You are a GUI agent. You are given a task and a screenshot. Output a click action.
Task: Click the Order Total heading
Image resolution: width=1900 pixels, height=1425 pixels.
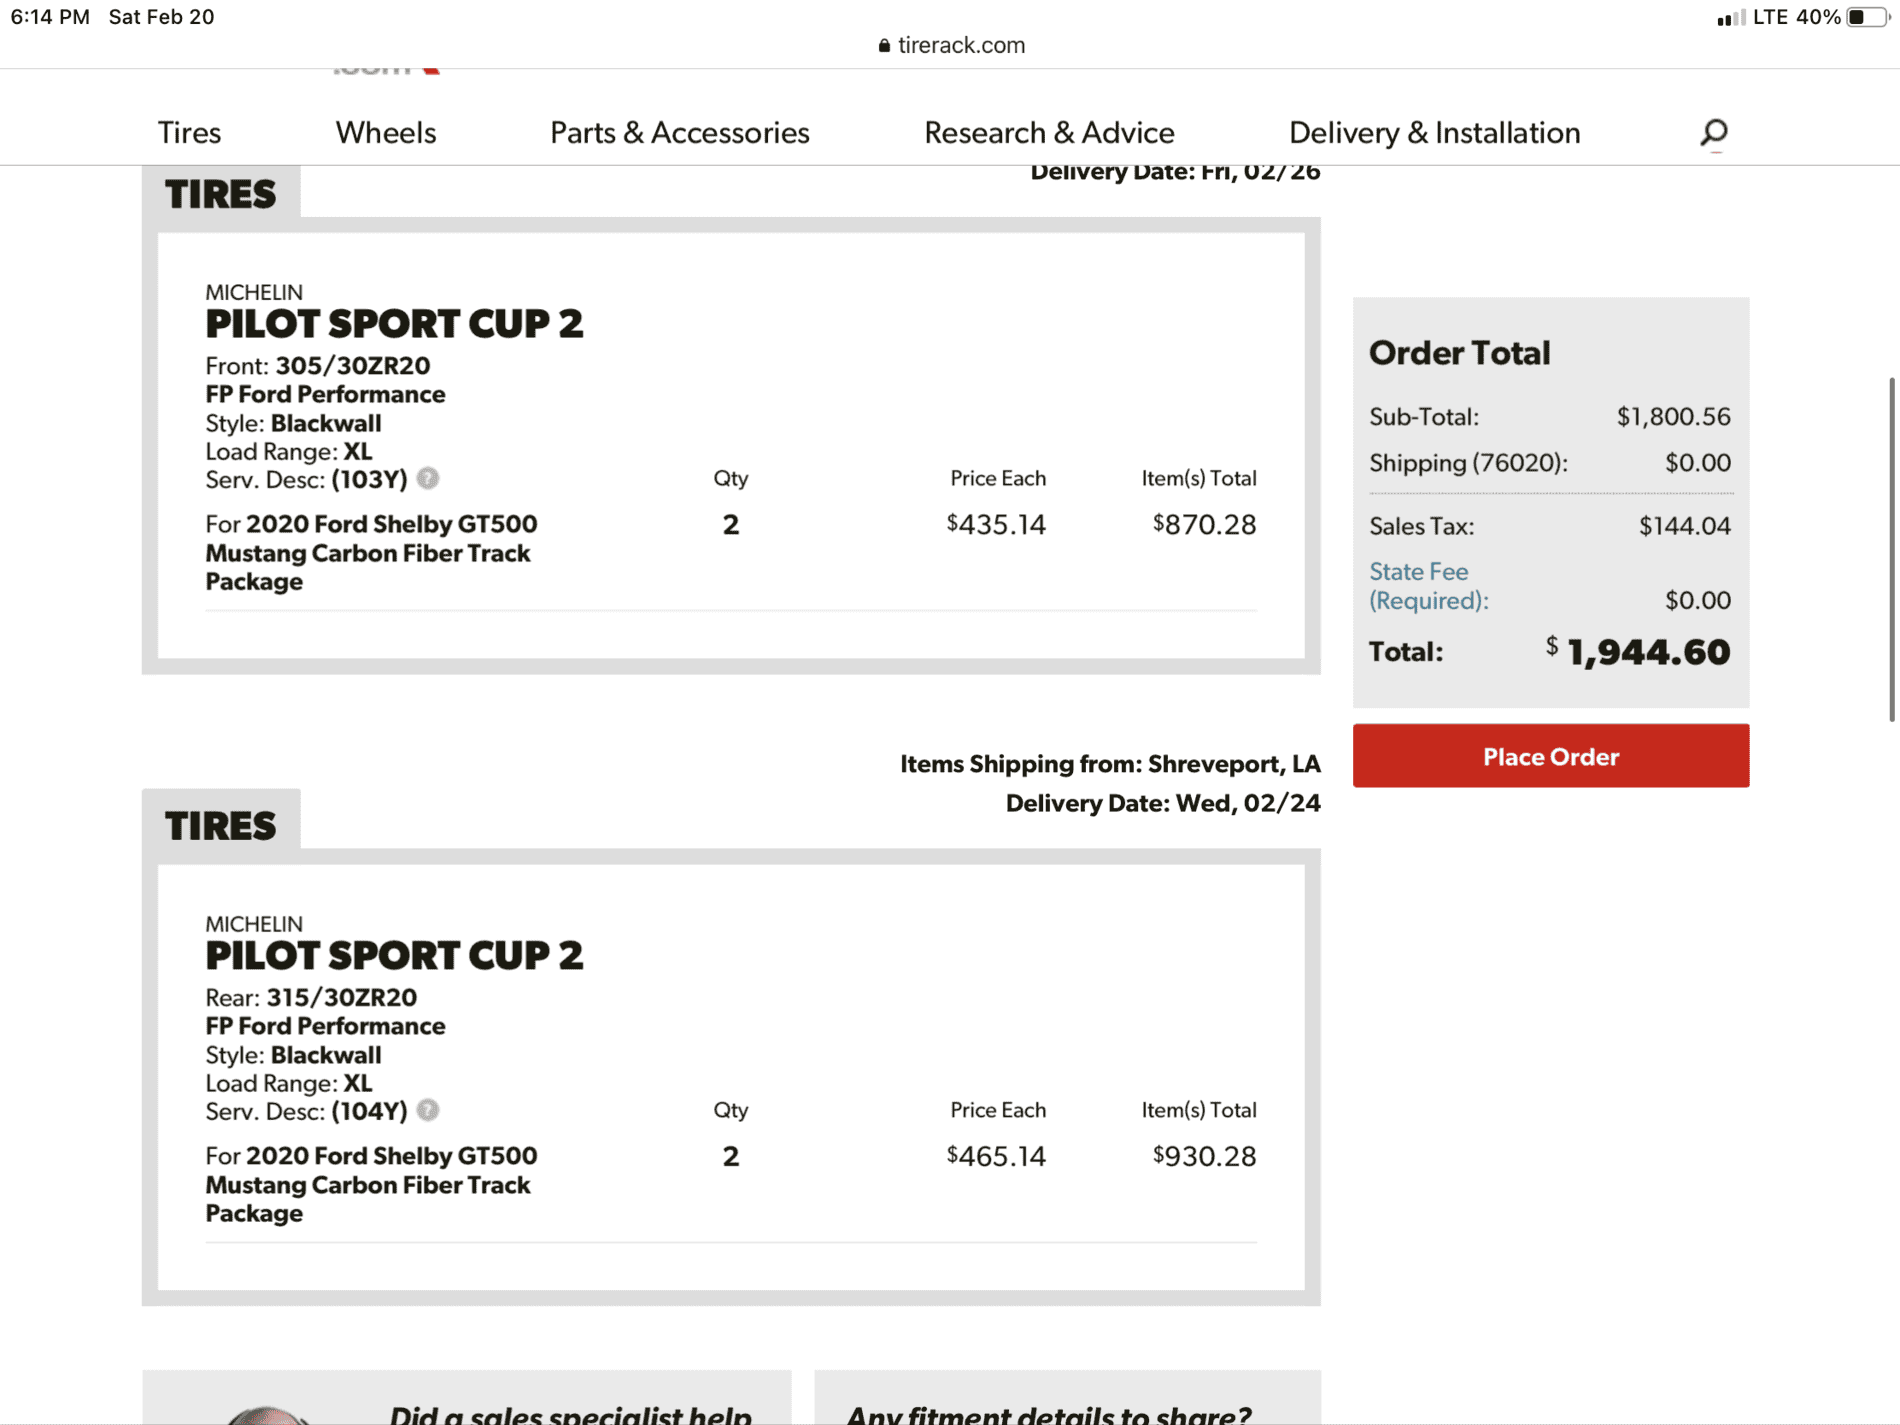tap(1459, 353)
